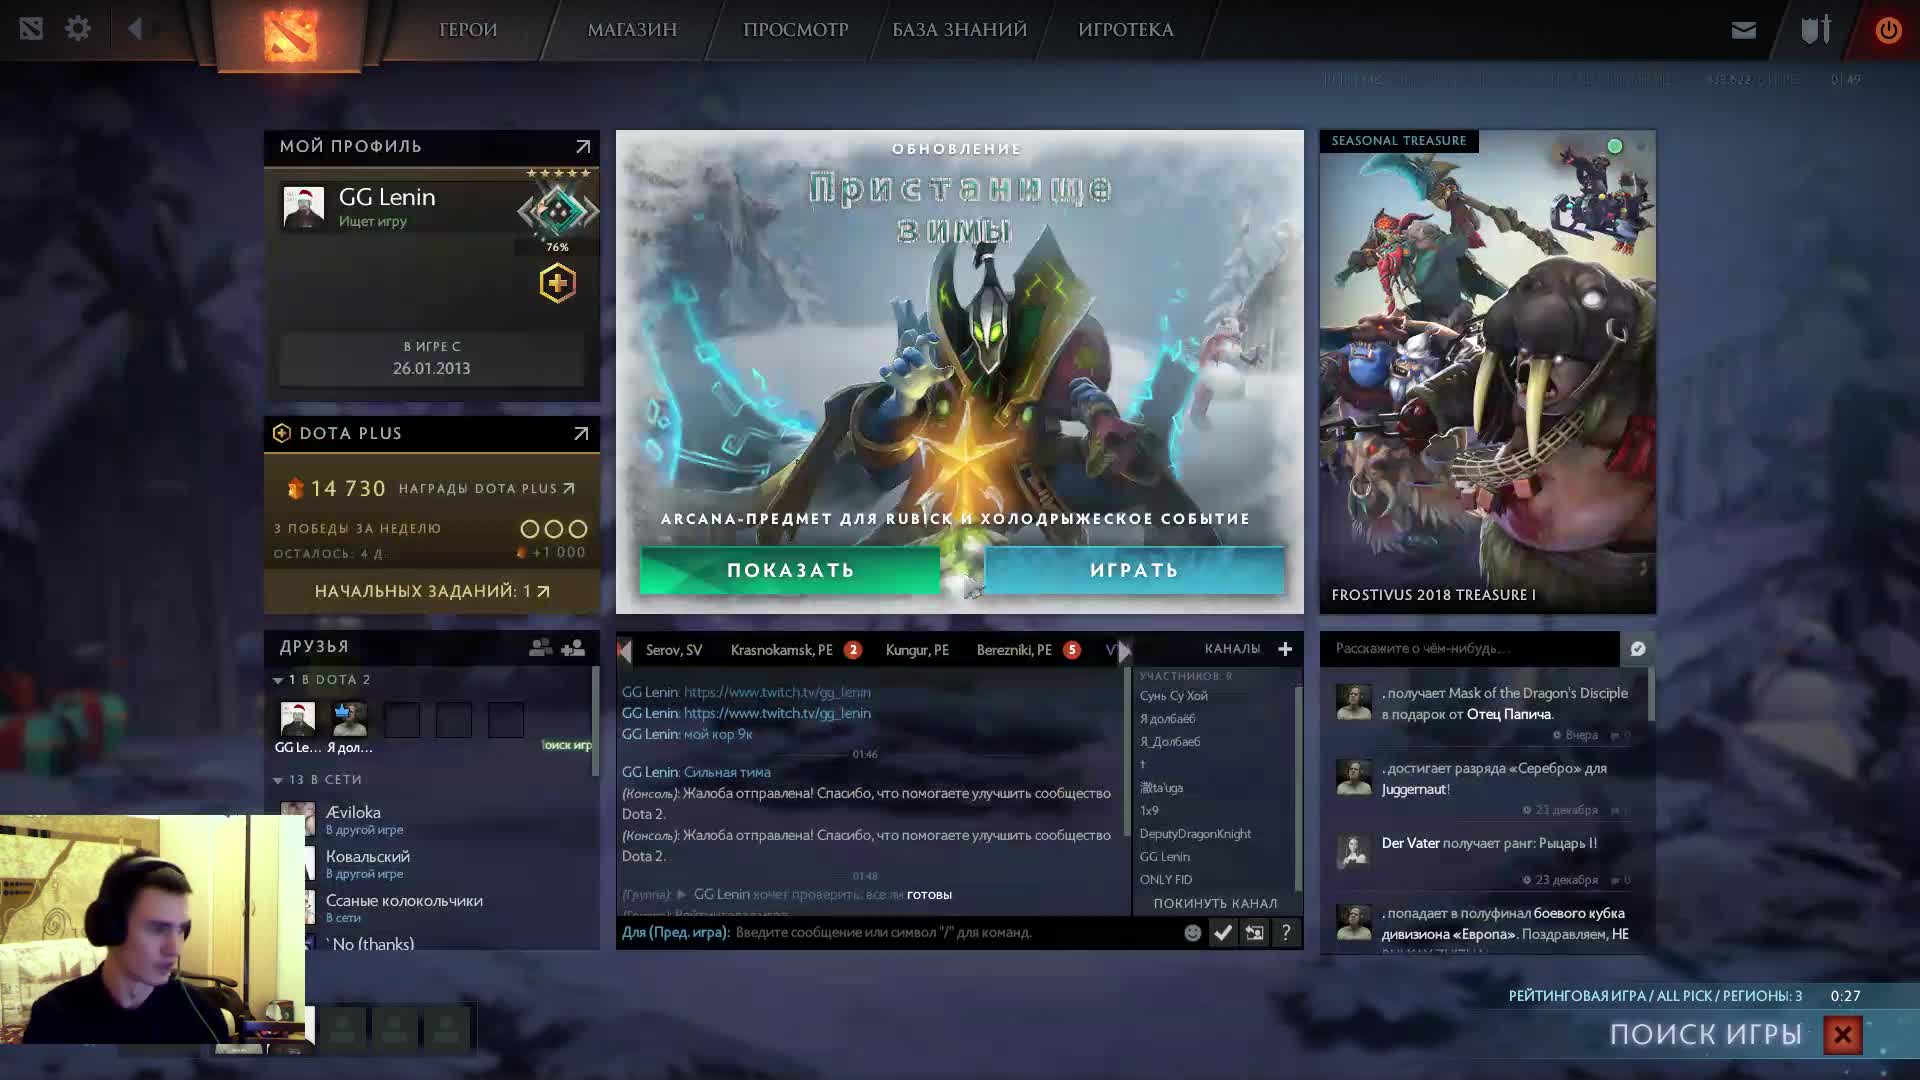Screen dimensions: 1920x1080
Task: Open first twitch.tv/gg_lenin link in chat
Action: (x=777, y=692)
